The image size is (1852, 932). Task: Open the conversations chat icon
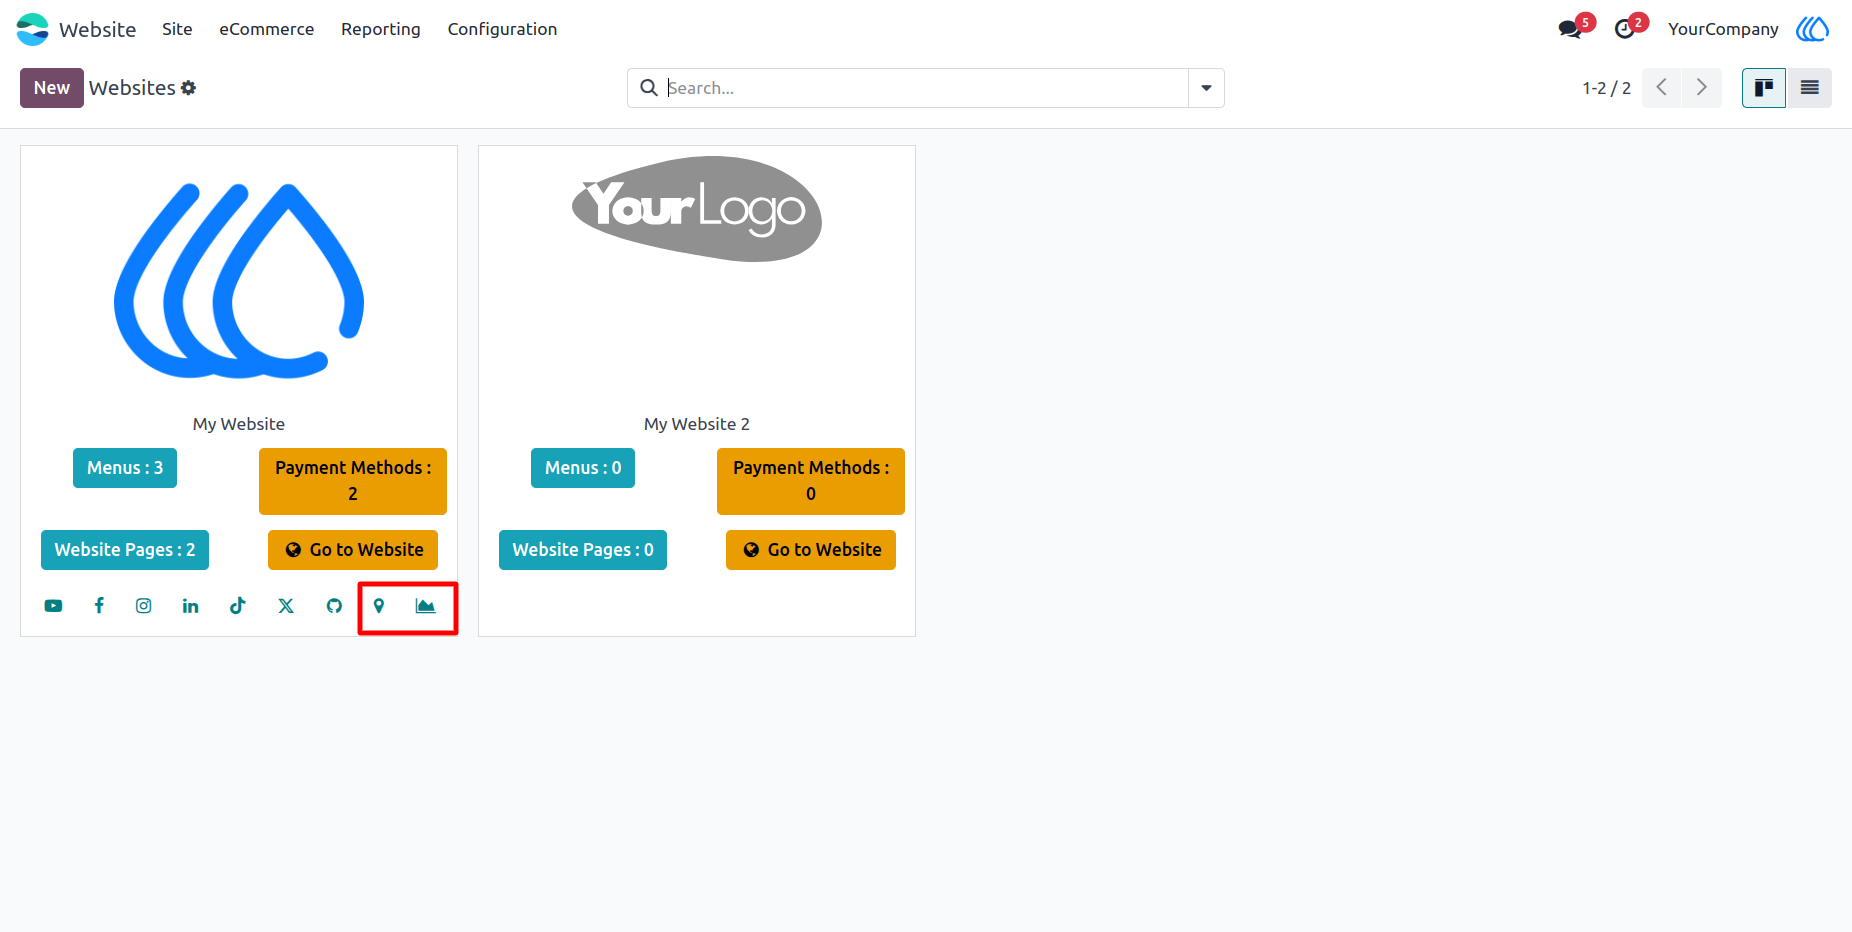point(1571,29)
